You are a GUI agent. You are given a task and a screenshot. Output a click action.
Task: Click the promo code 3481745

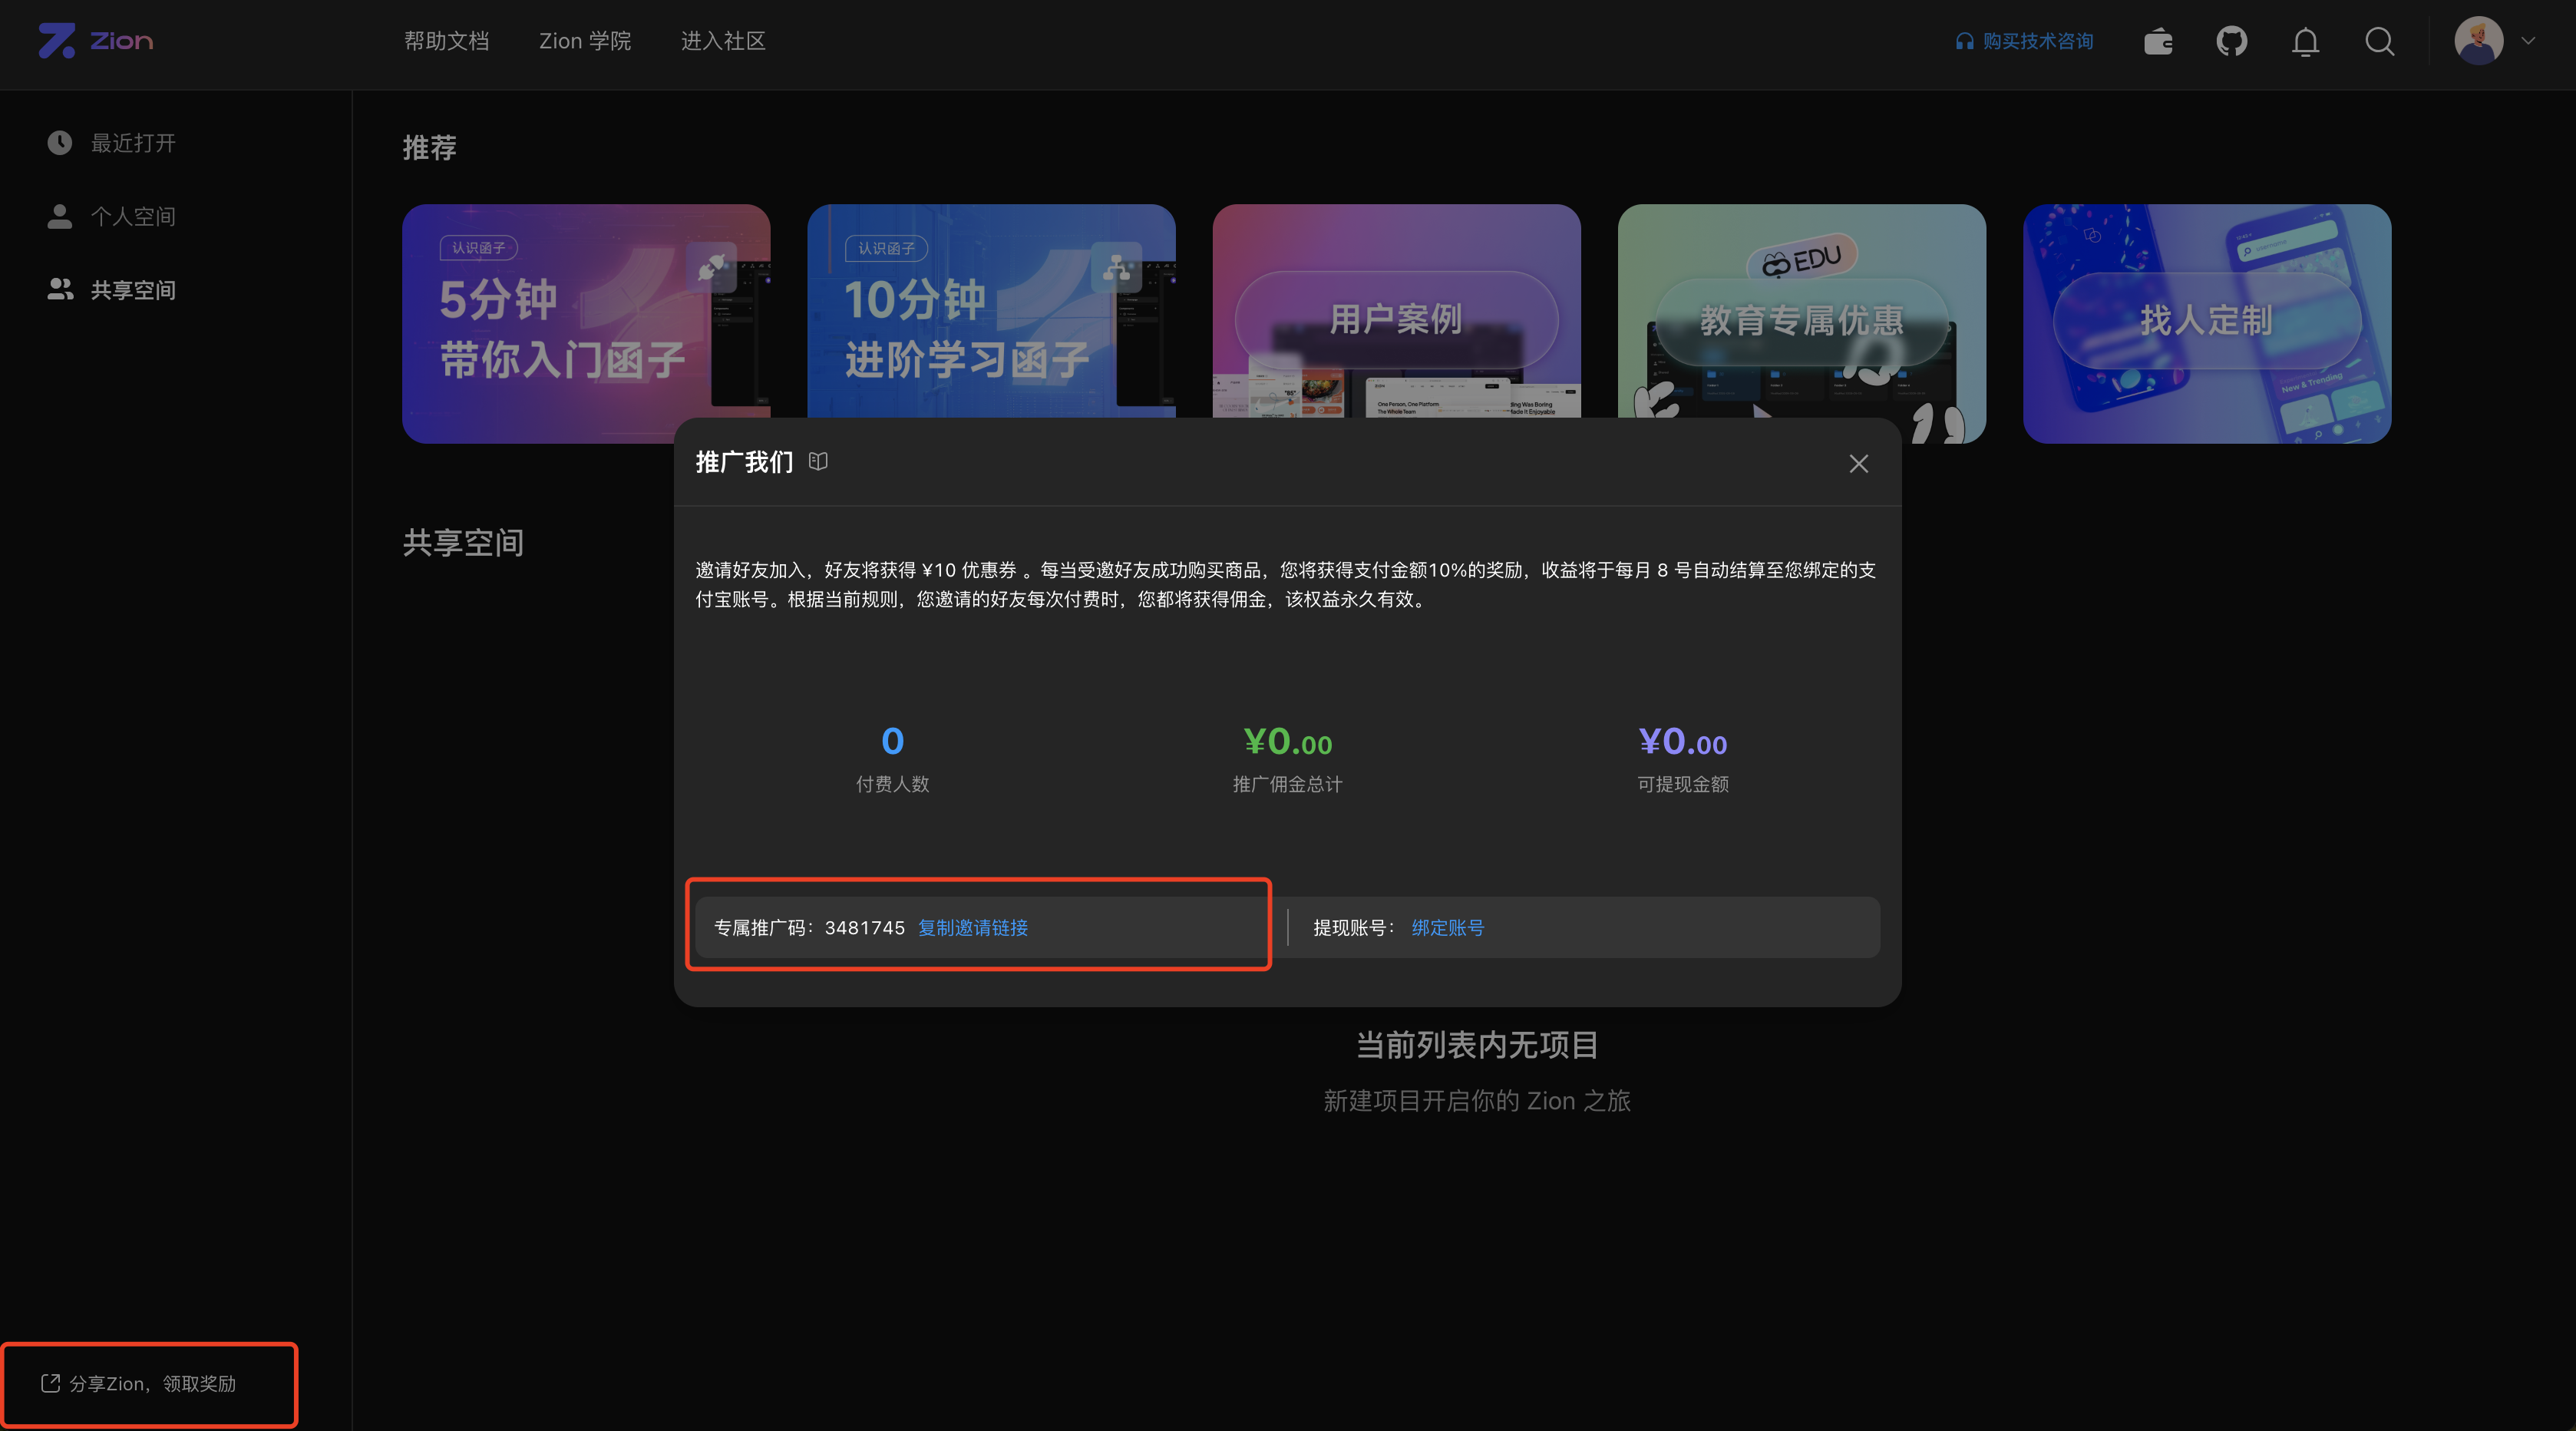[x=865, y=928]
